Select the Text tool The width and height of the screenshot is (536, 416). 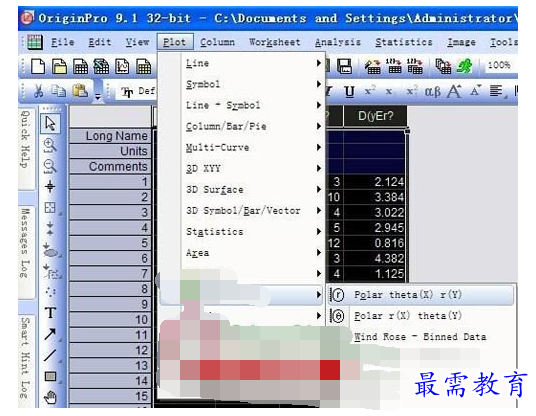[51, 312]
